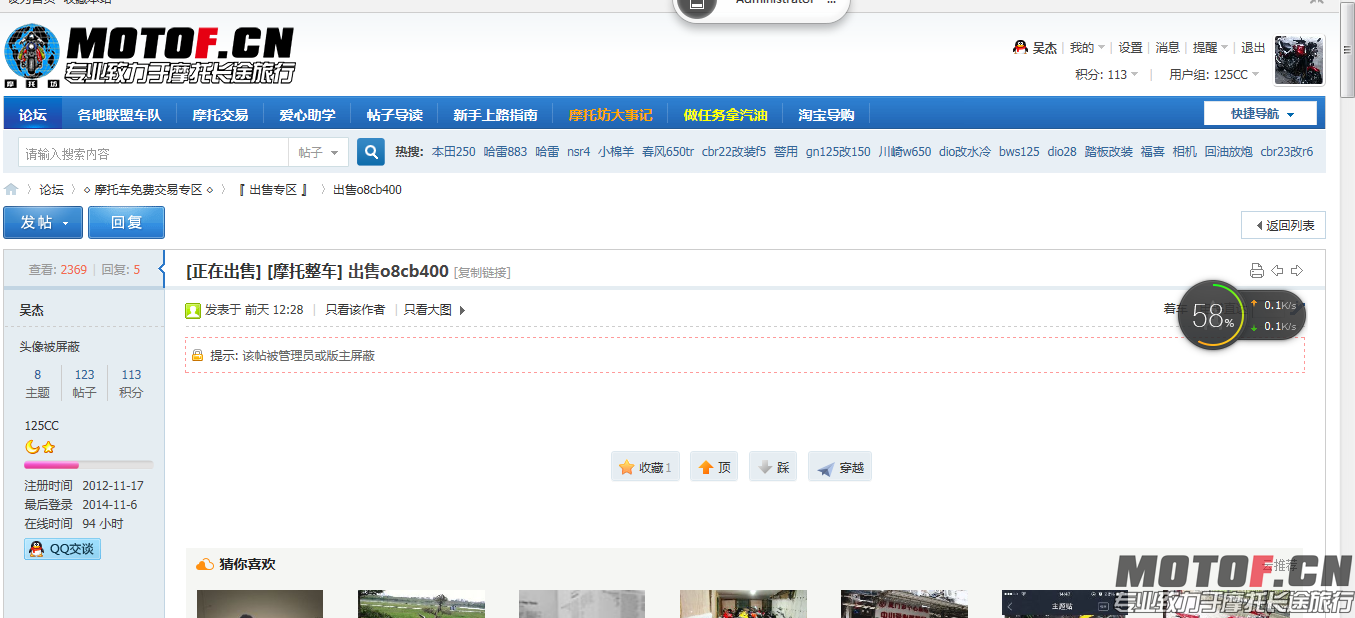Click the 设置 settings link

1130,47
